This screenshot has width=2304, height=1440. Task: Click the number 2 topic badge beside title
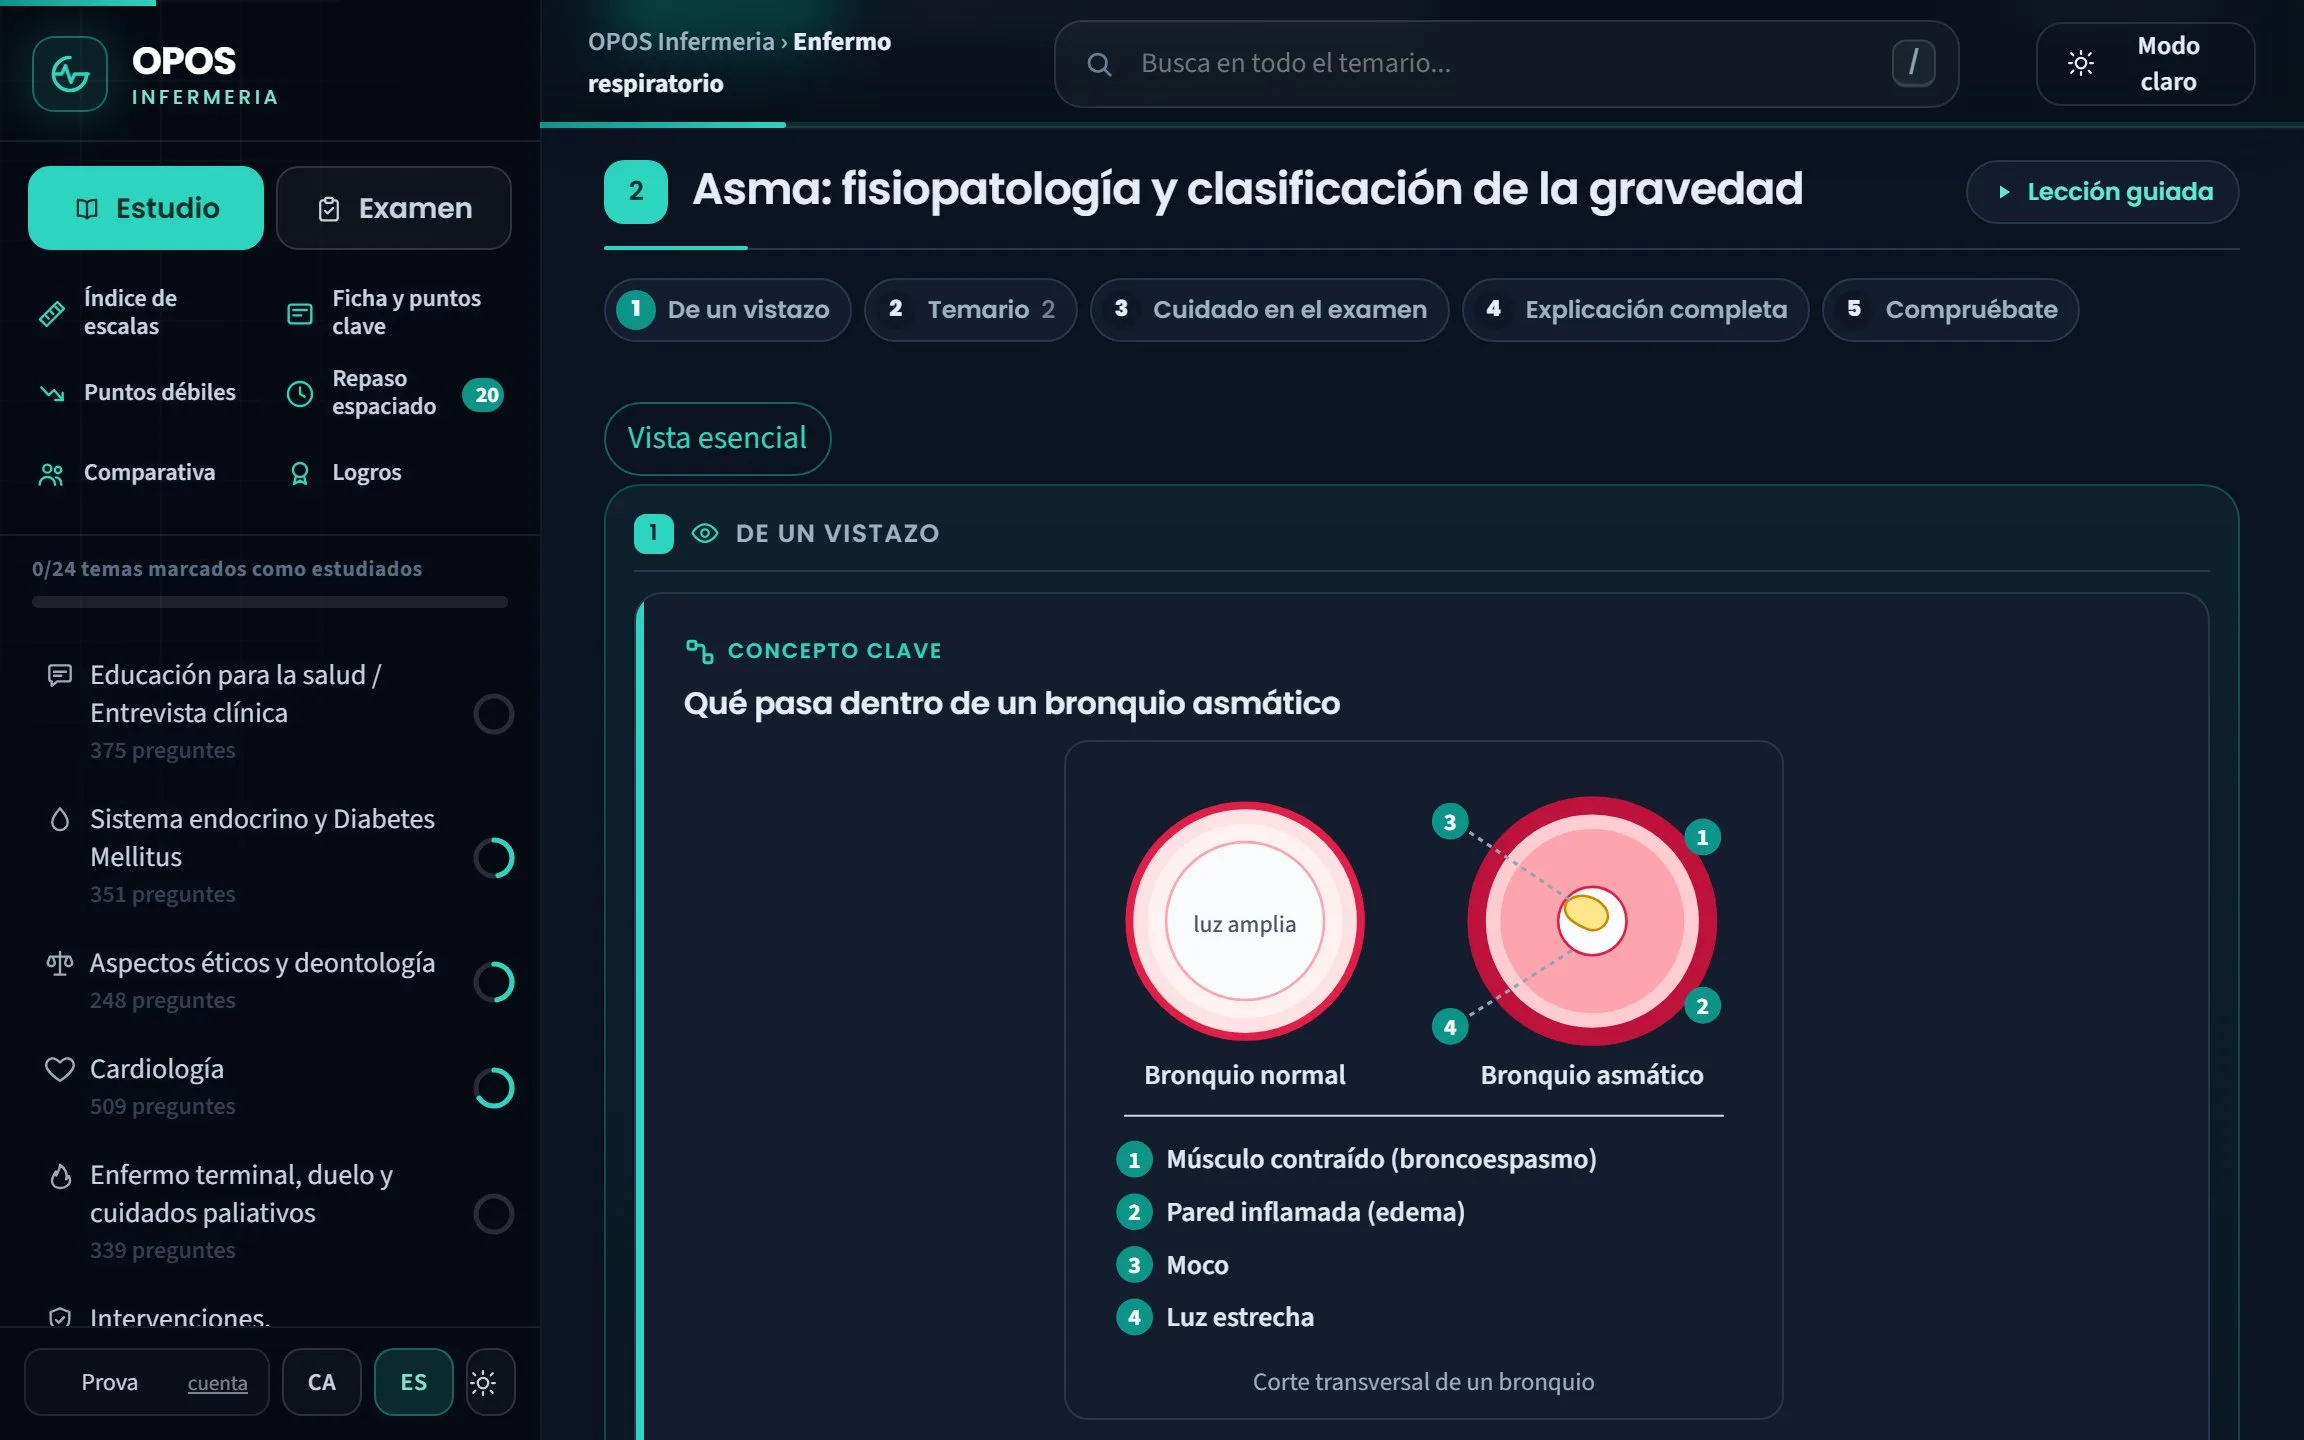pos(636,192)
